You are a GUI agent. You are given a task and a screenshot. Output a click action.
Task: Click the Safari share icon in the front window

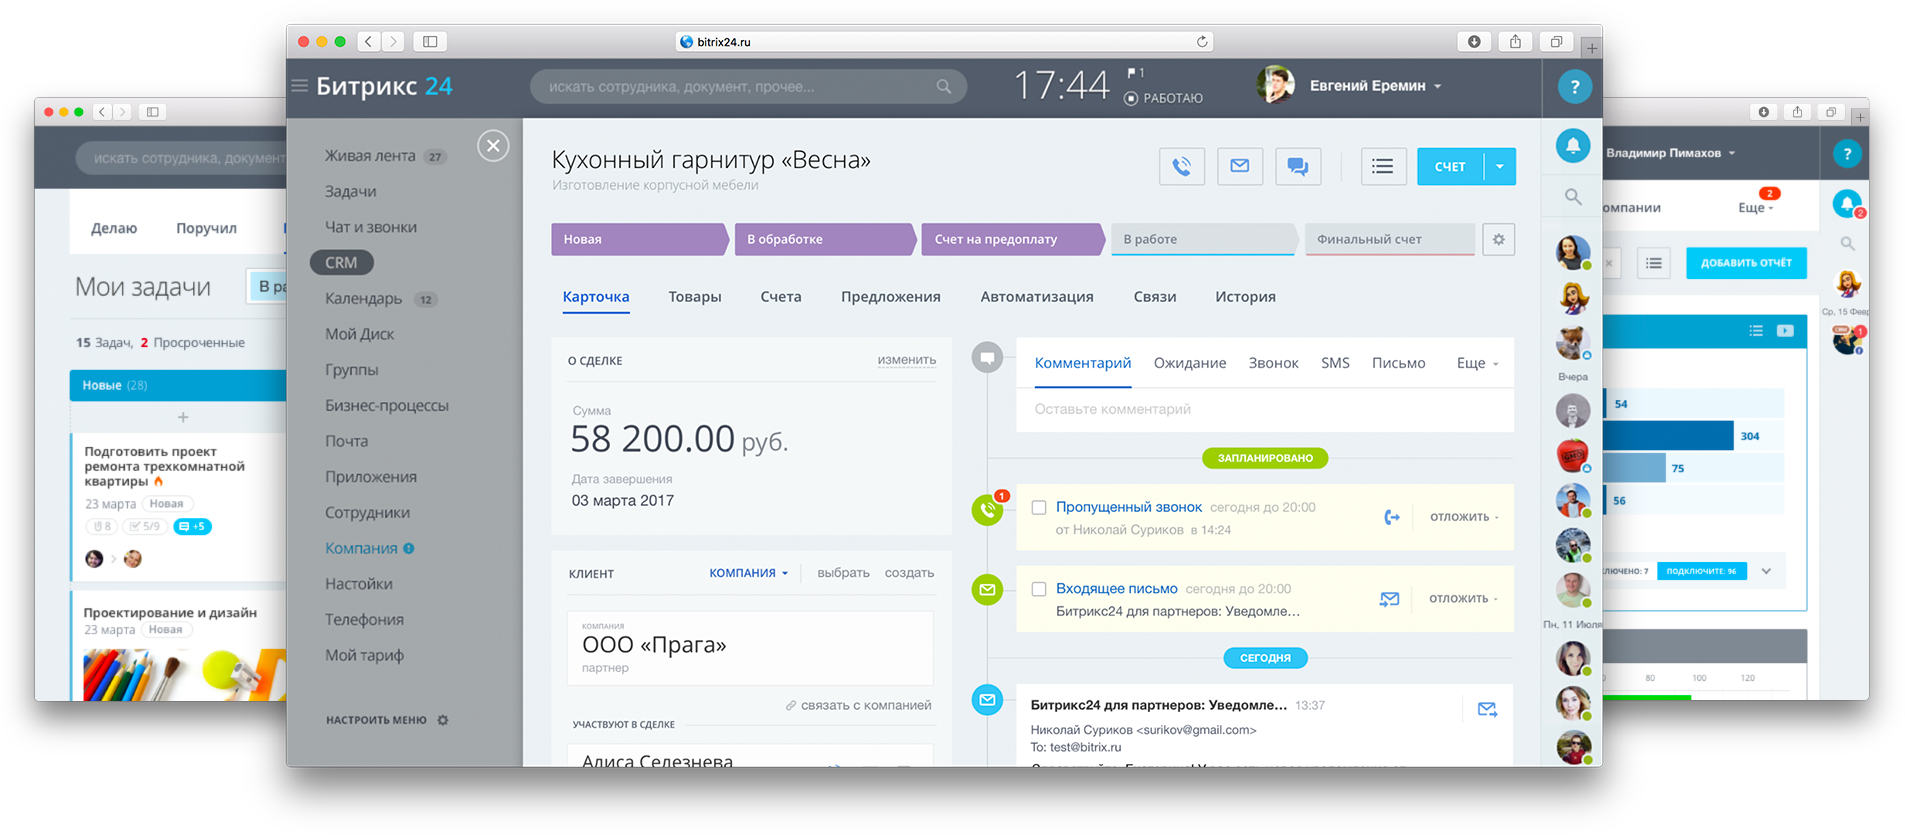pos(1515,41)
